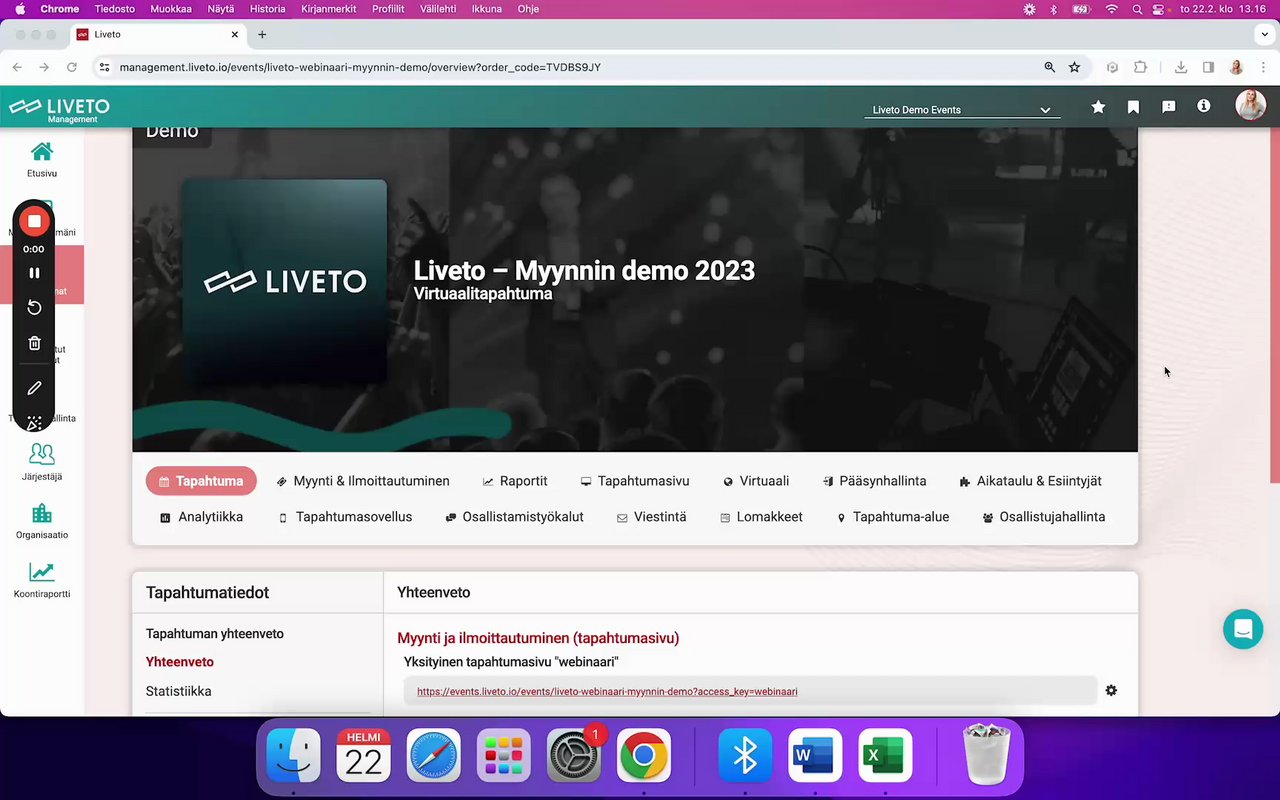The height and width of the screenshot is (800, 1280).
Task: Open Aikataulu & Esiintyjät tab
Action: [1030, 481]
